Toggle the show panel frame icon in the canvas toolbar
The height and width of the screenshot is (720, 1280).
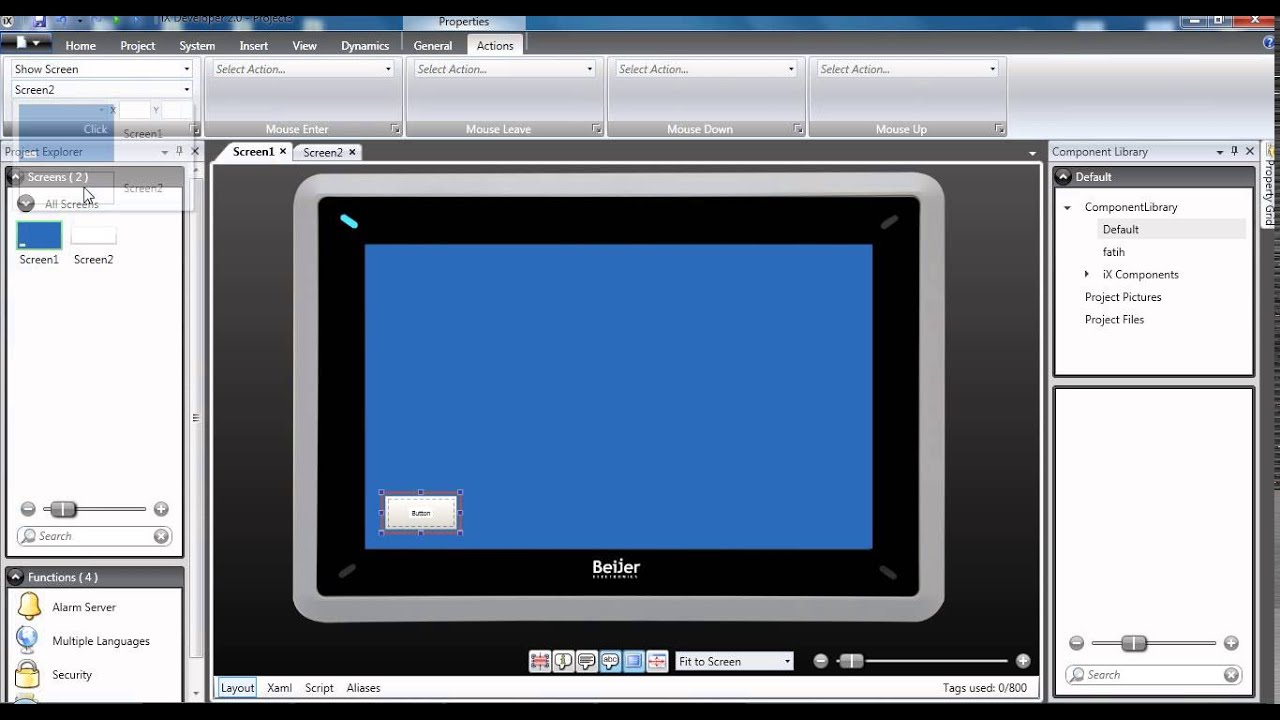click(x=633, y=661)
